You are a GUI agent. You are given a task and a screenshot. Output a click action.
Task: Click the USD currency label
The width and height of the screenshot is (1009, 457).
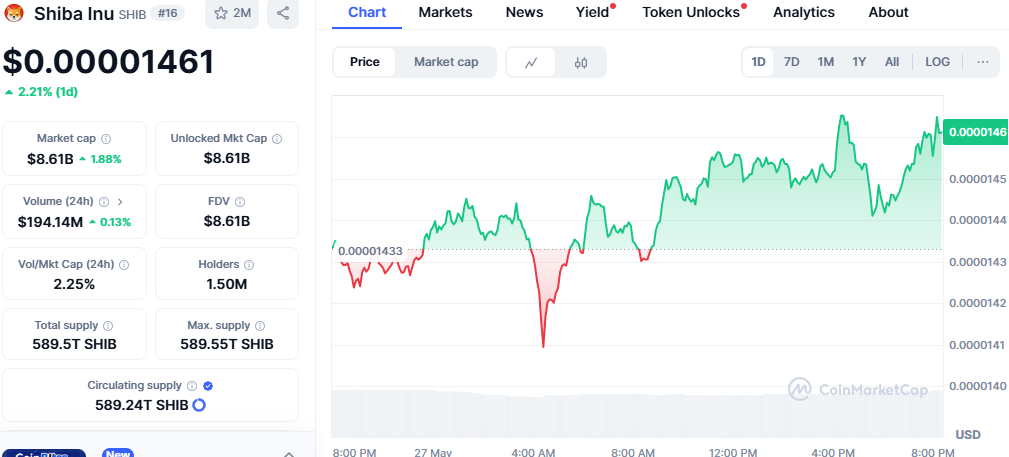point(968,434)
